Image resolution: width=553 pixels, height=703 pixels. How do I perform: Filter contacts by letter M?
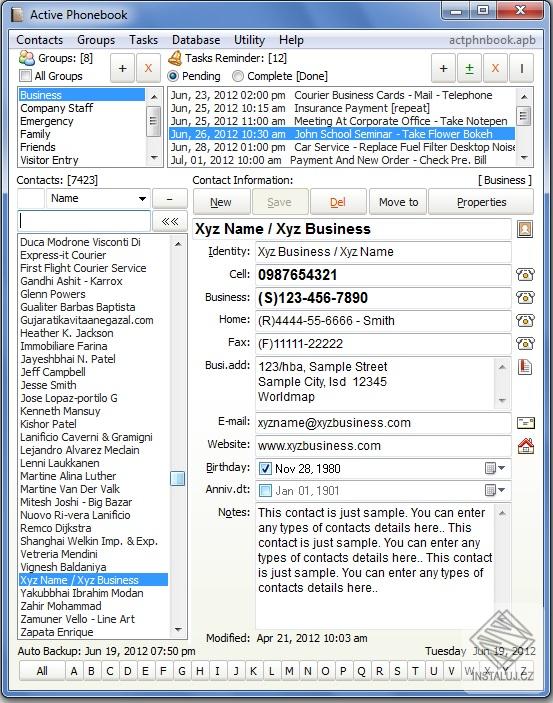(289, 671)
